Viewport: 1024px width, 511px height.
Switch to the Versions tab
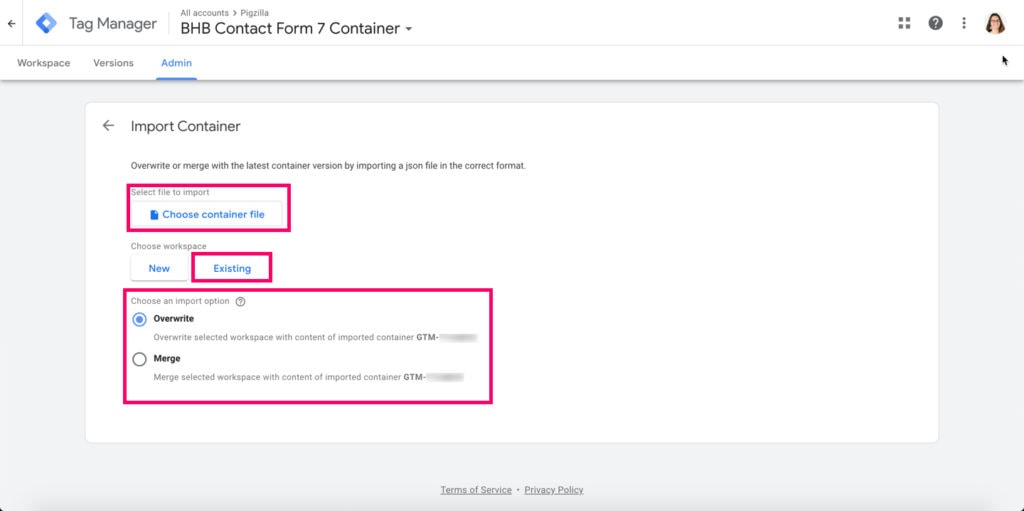tap(114, 63)
